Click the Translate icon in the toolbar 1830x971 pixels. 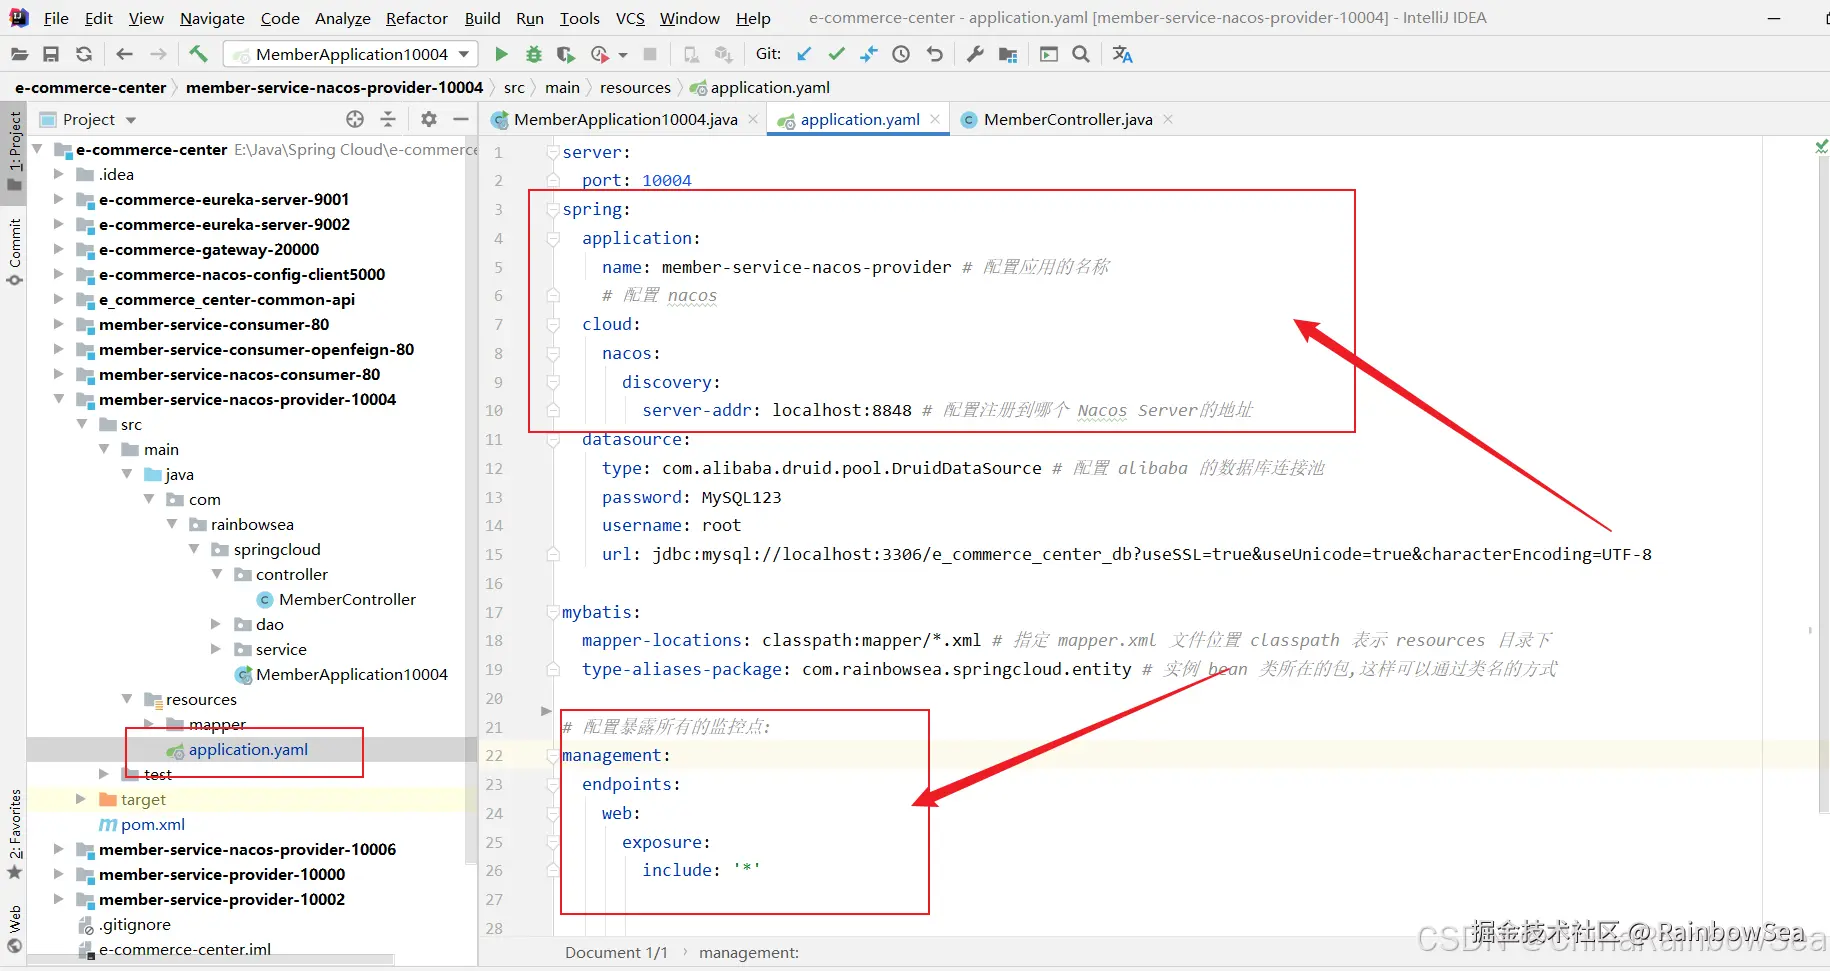tap(1123, 54)
